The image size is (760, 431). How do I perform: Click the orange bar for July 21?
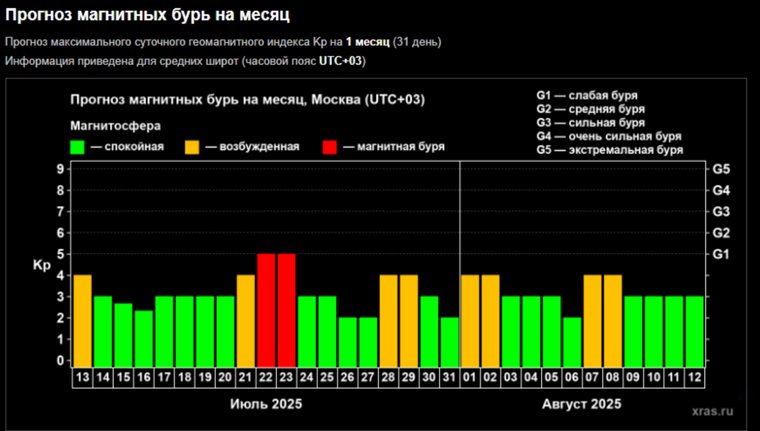coord(245,320)
